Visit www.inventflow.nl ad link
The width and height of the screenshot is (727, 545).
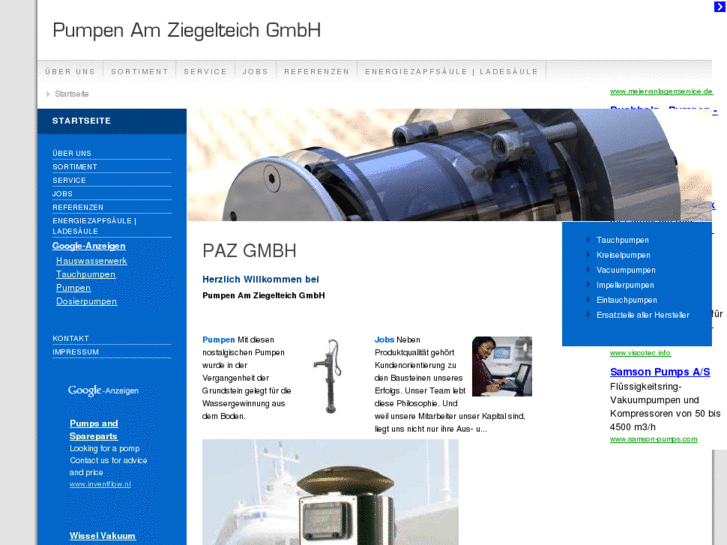[x=100, y=484]
